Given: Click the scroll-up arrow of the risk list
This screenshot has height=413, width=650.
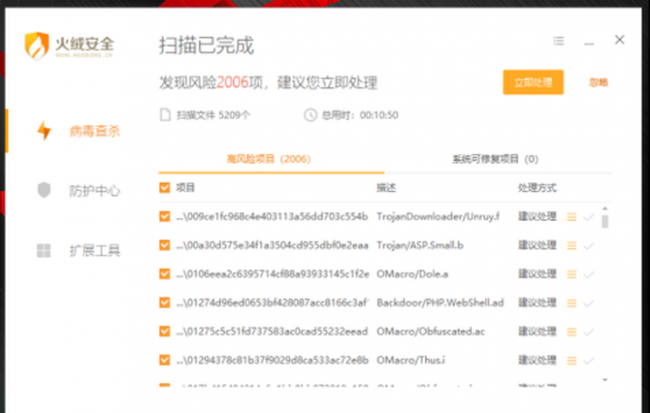Looking at the screenshot, I should [x=605, y=209].
